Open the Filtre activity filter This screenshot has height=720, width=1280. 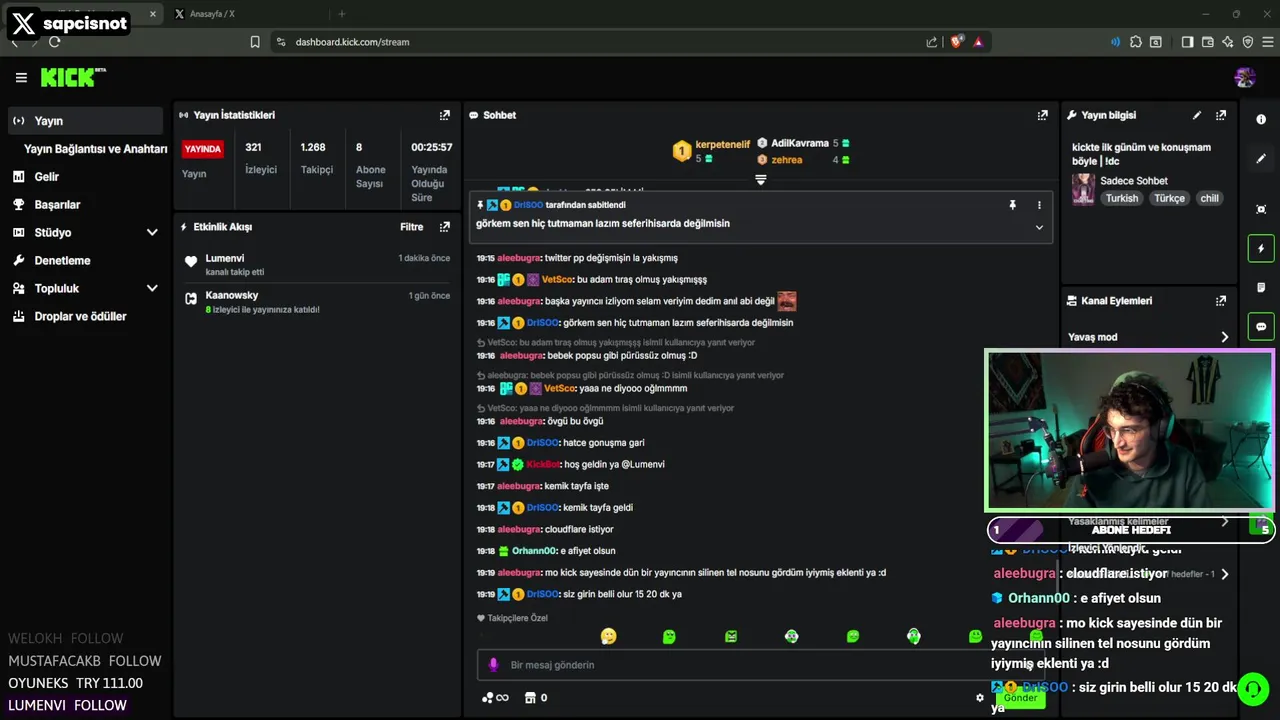click(x=412, y=227)
